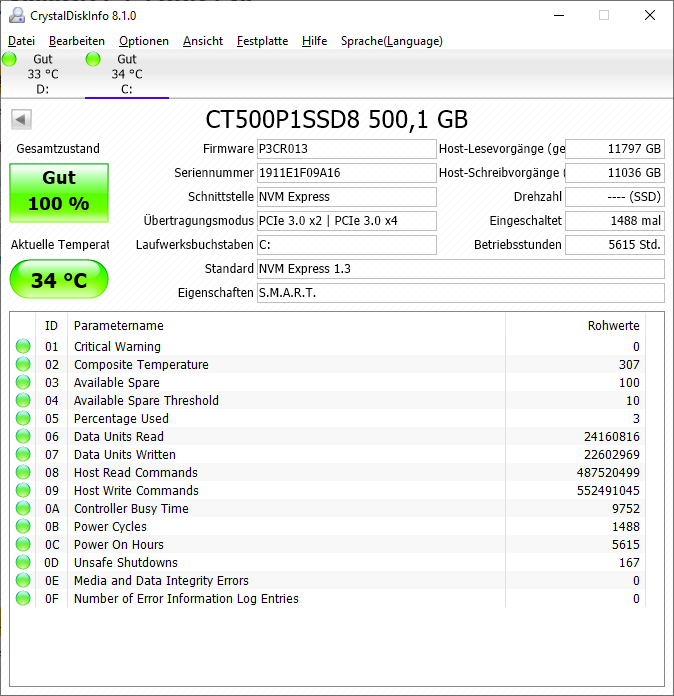
Task: Click the host writes value 11036 GB
Action: pyautogui.click(x=615, y=173)
